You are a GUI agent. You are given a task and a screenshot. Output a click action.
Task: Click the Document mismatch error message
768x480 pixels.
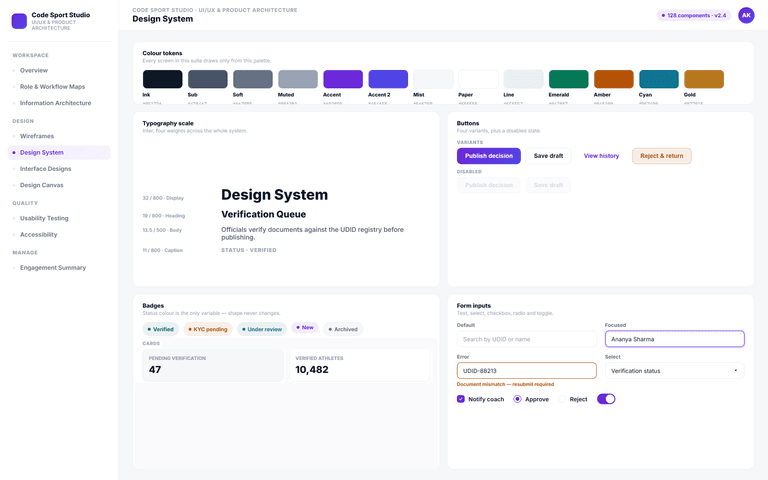tap(505, 384)
